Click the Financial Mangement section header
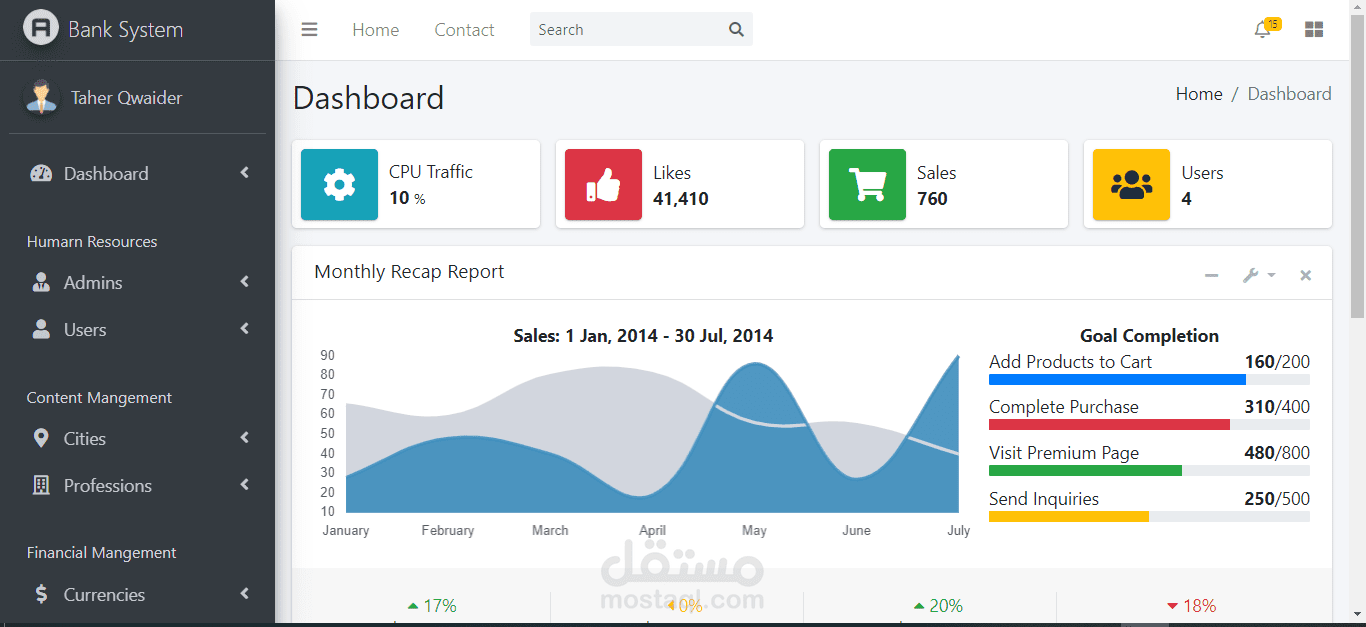Screen dimensions: 1366x627 point(101,552)
